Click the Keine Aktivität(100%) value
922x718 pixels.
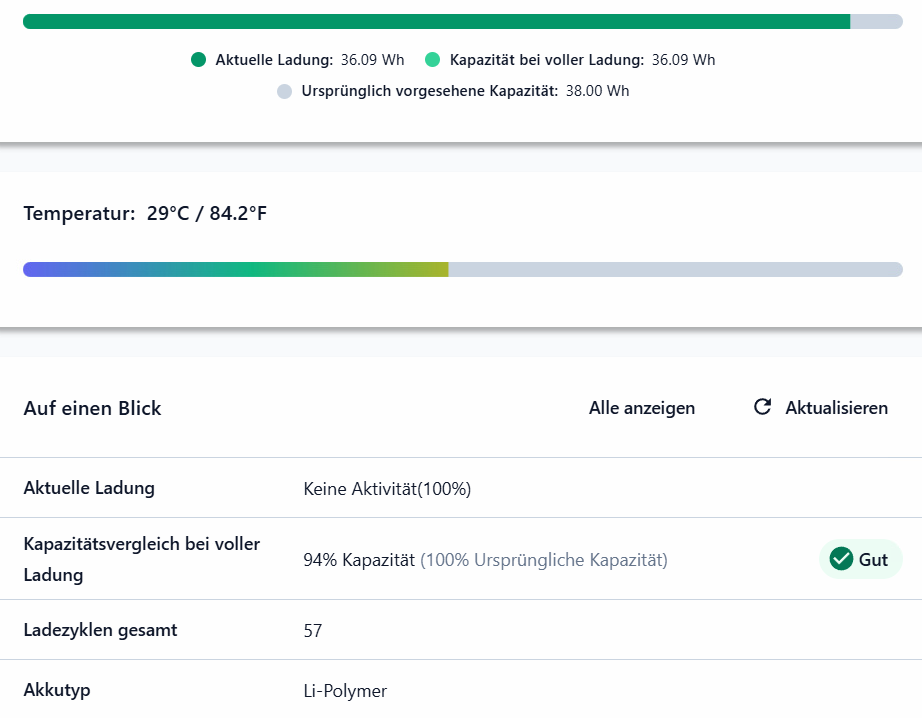click(387, 489)
